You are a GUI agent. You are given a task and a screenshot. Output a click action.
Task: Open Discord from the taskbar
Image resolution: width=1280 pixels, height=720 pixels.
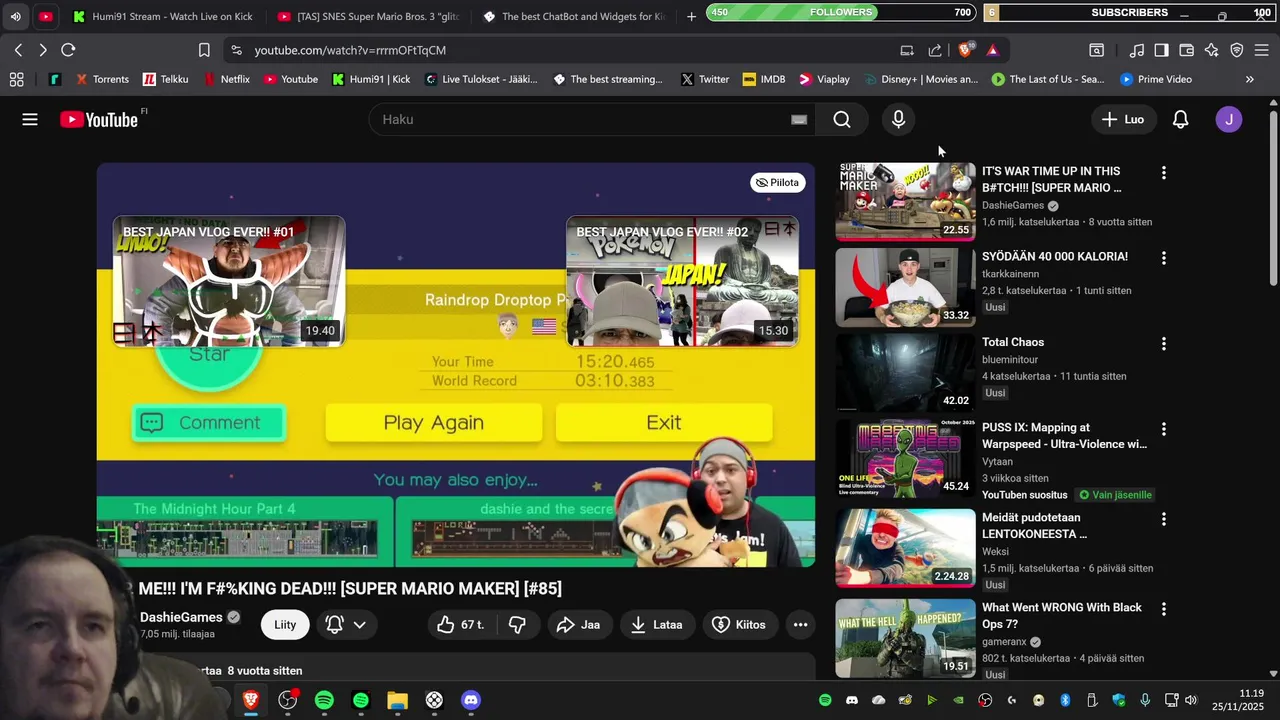click(471, 700)
